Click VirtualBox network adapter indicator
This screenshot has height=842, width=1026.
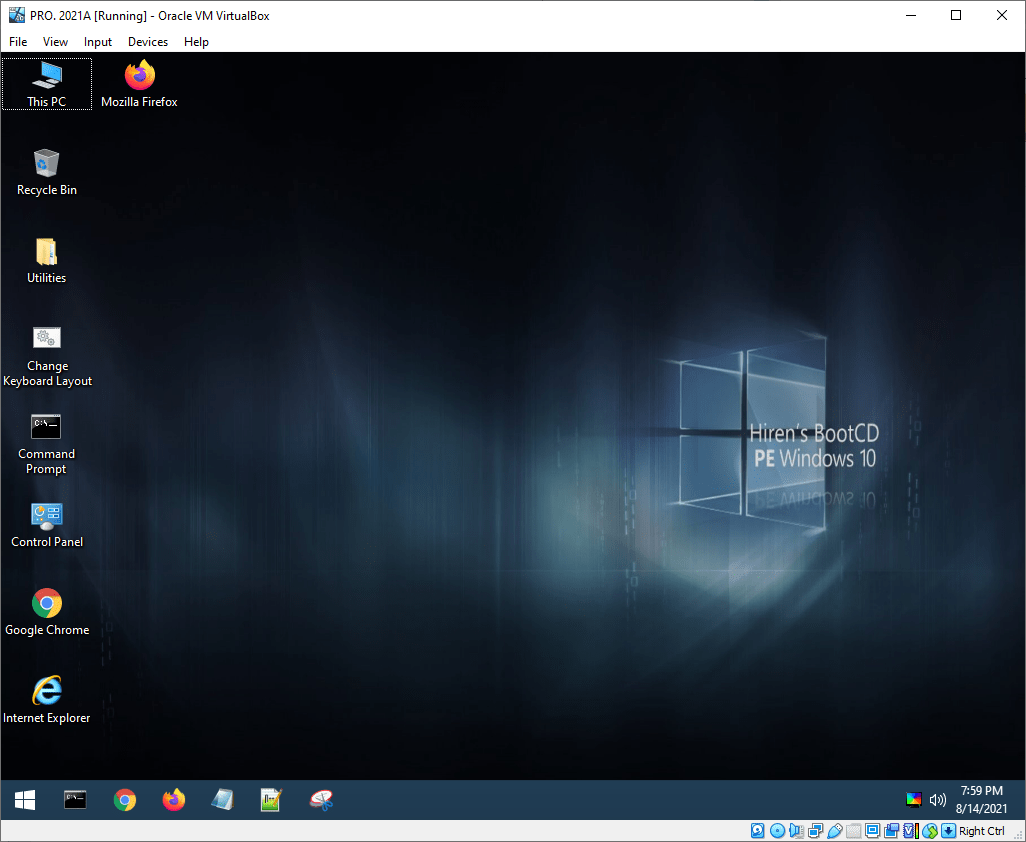(x=815, y=831)
